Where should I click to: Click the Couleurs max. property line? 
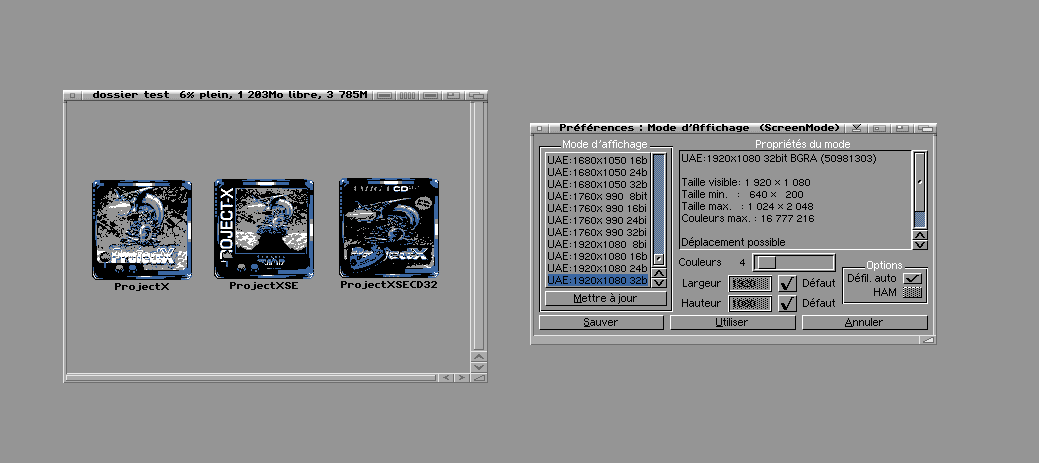coord(748,219)
